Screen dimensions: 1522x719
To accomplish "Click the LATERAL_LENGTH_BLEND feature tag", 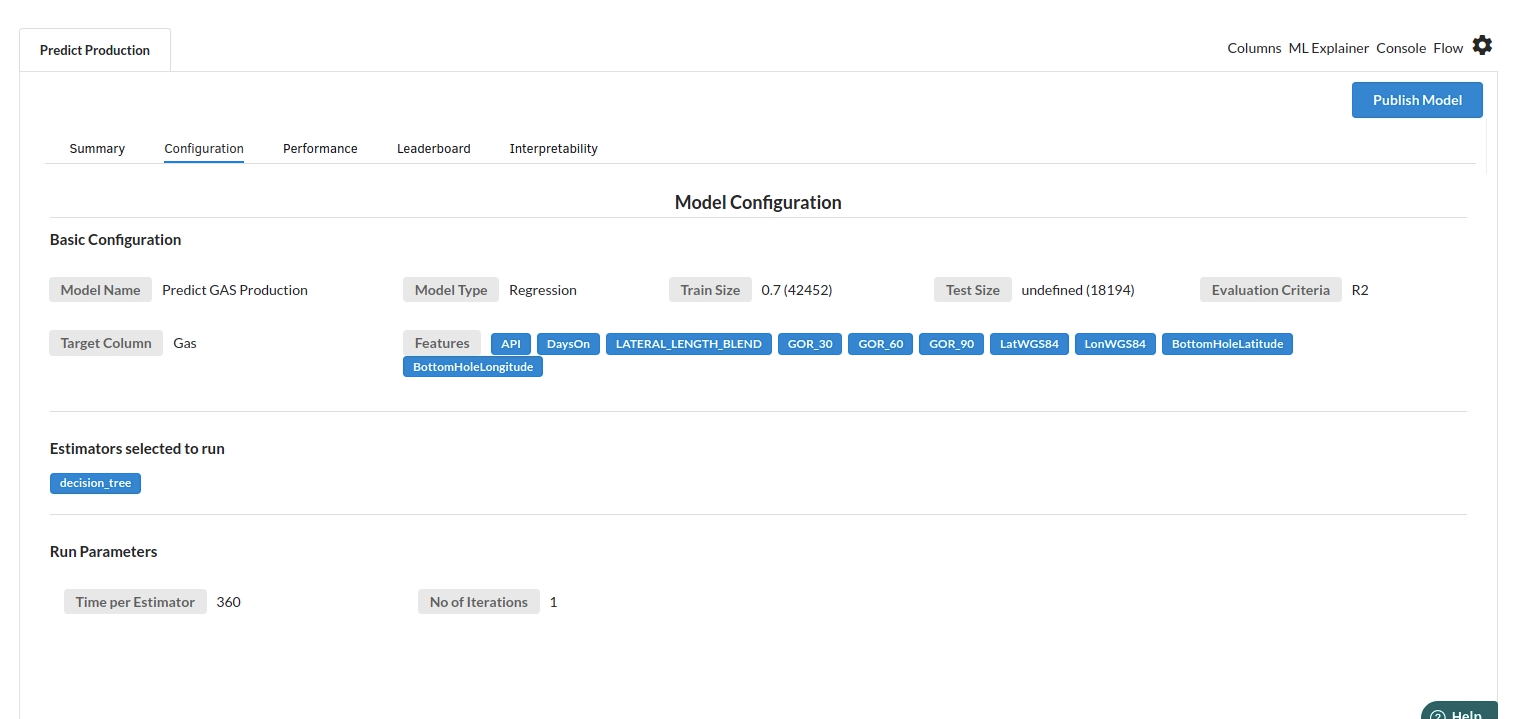I will pyautogui.click(x=688, y=344).
